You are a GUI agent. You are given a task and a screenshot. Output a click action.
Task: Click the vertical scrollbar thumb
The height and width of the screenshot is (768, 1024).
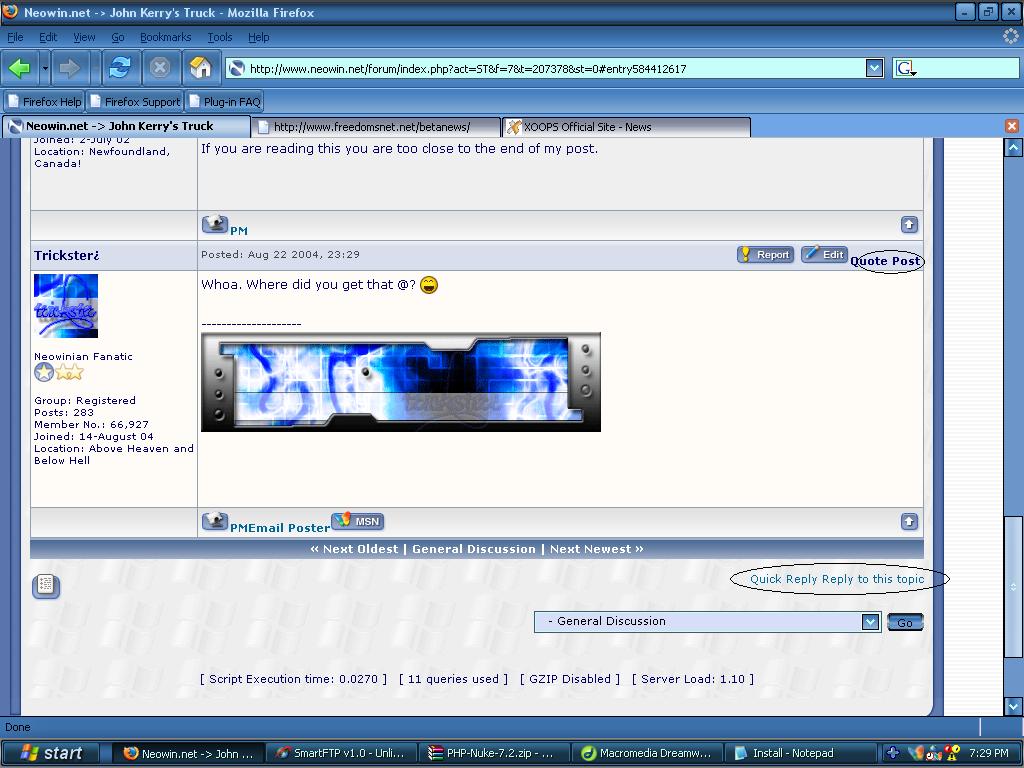pos(1013,587)
